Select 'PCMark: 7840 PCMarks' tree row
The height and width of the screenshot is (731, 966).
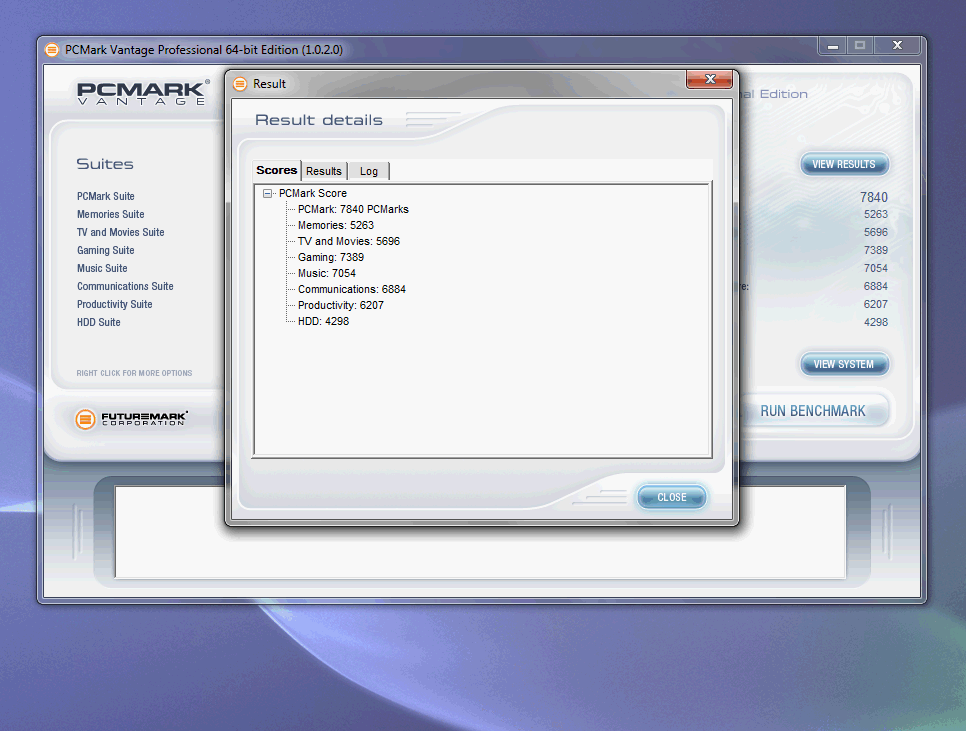(x=353, y=209)
